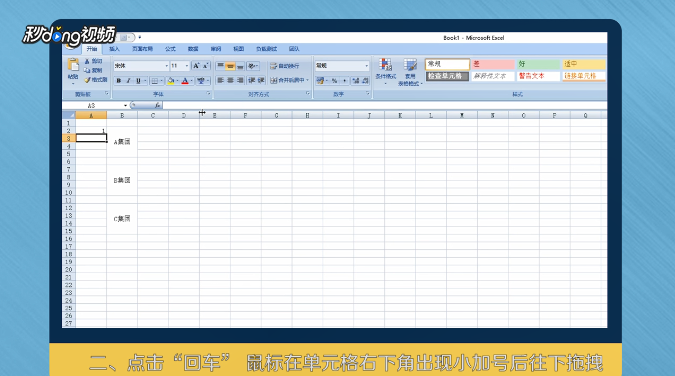The height and width of the screenshot is (376, 675).
Task: Click the Copy icon
Action: point(87,71)
